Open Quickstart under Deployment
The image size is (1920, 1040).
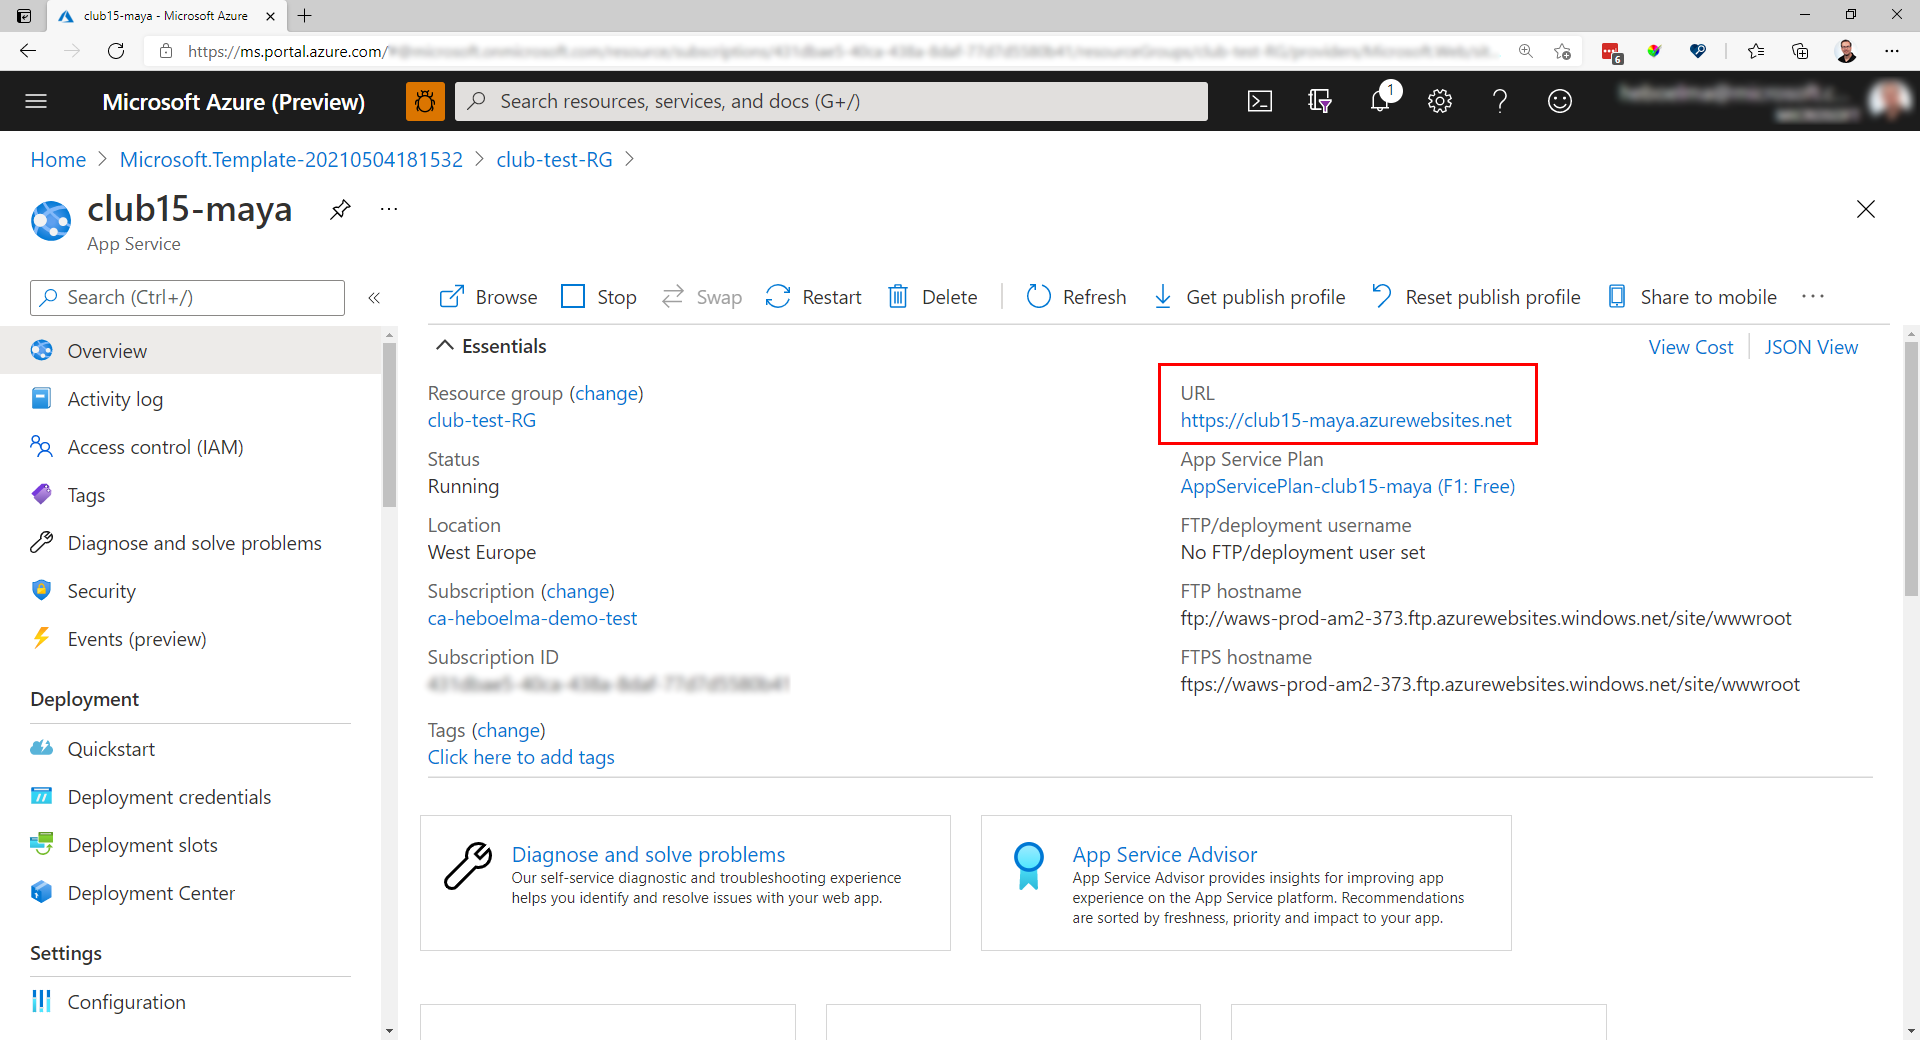[x=190, y=749]
